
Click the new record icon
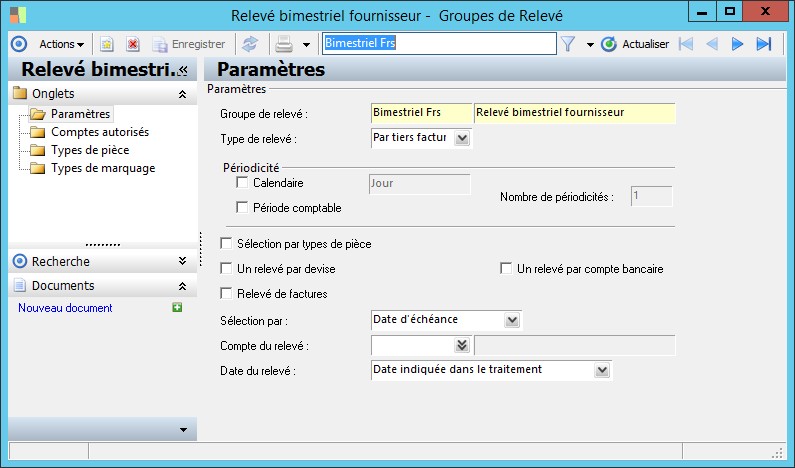coord(107,44)
